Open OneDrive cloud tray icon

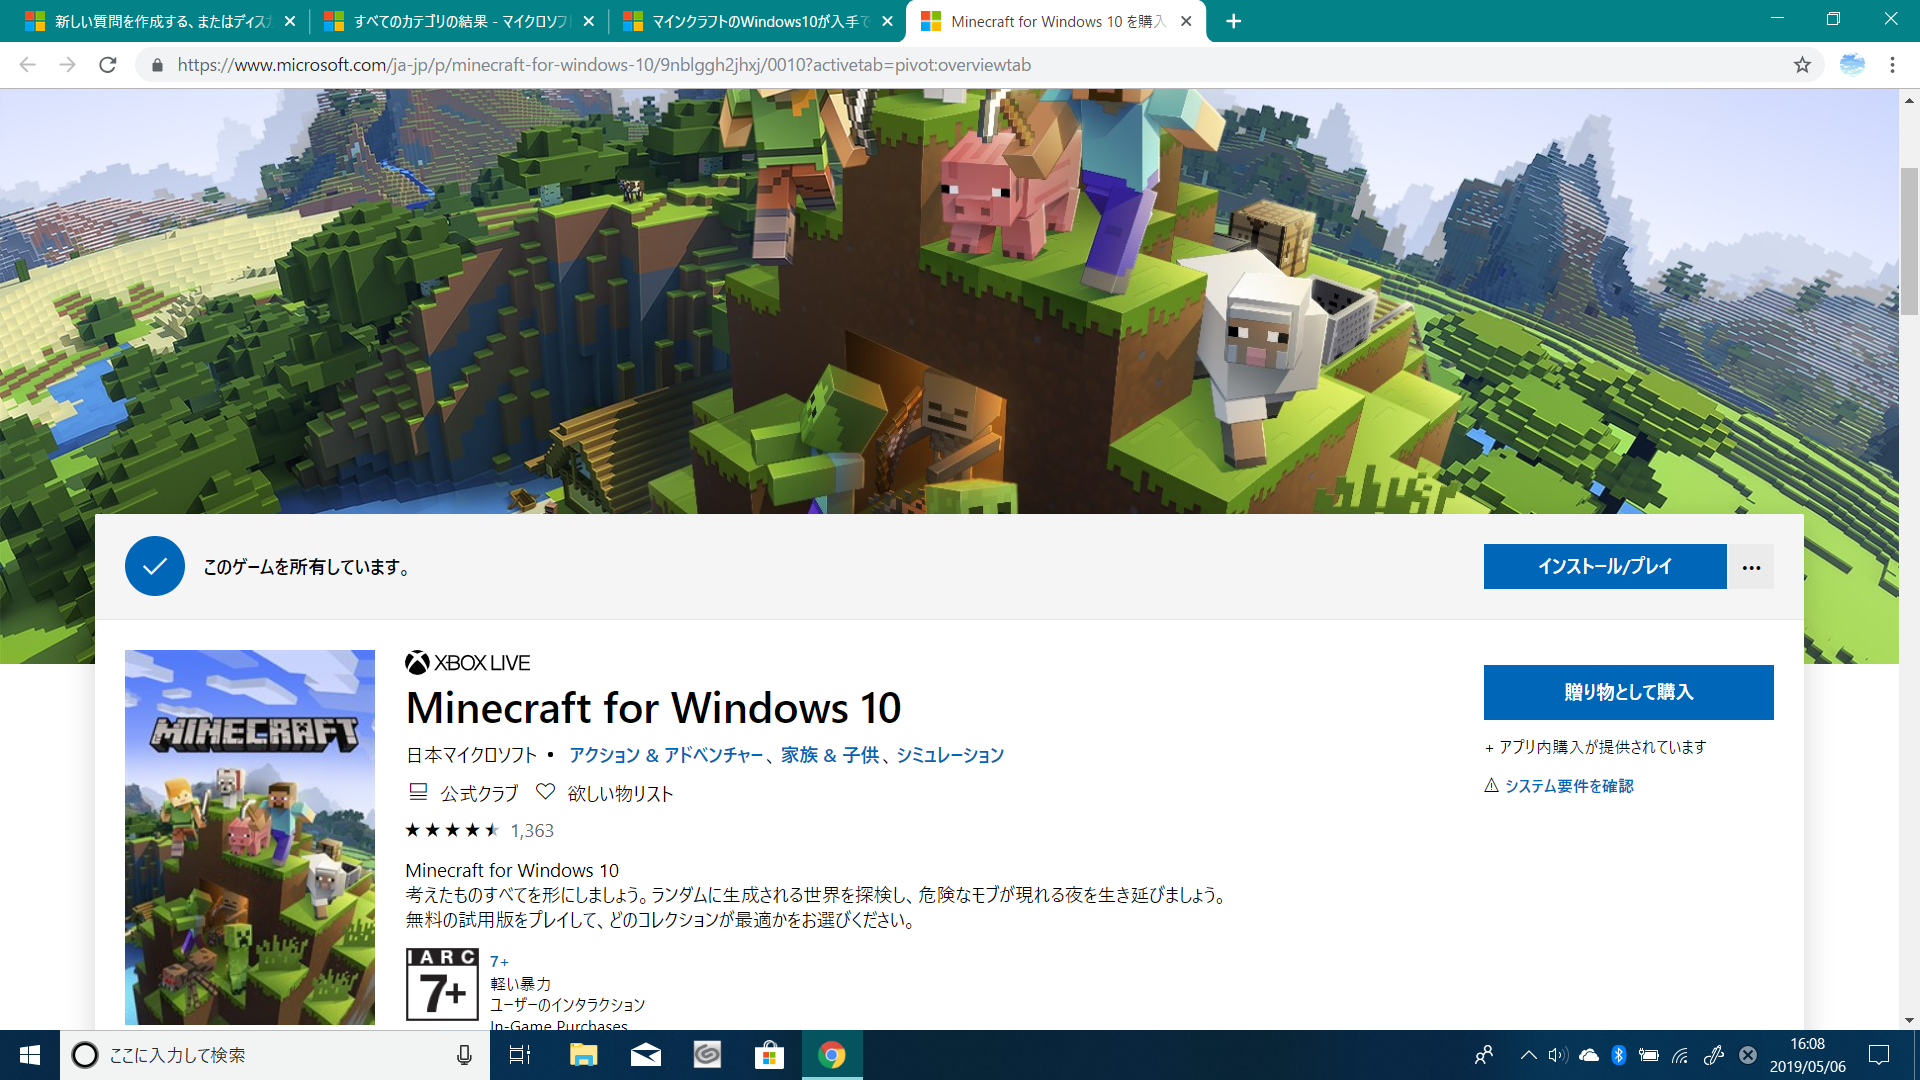coord(1588,1055)
